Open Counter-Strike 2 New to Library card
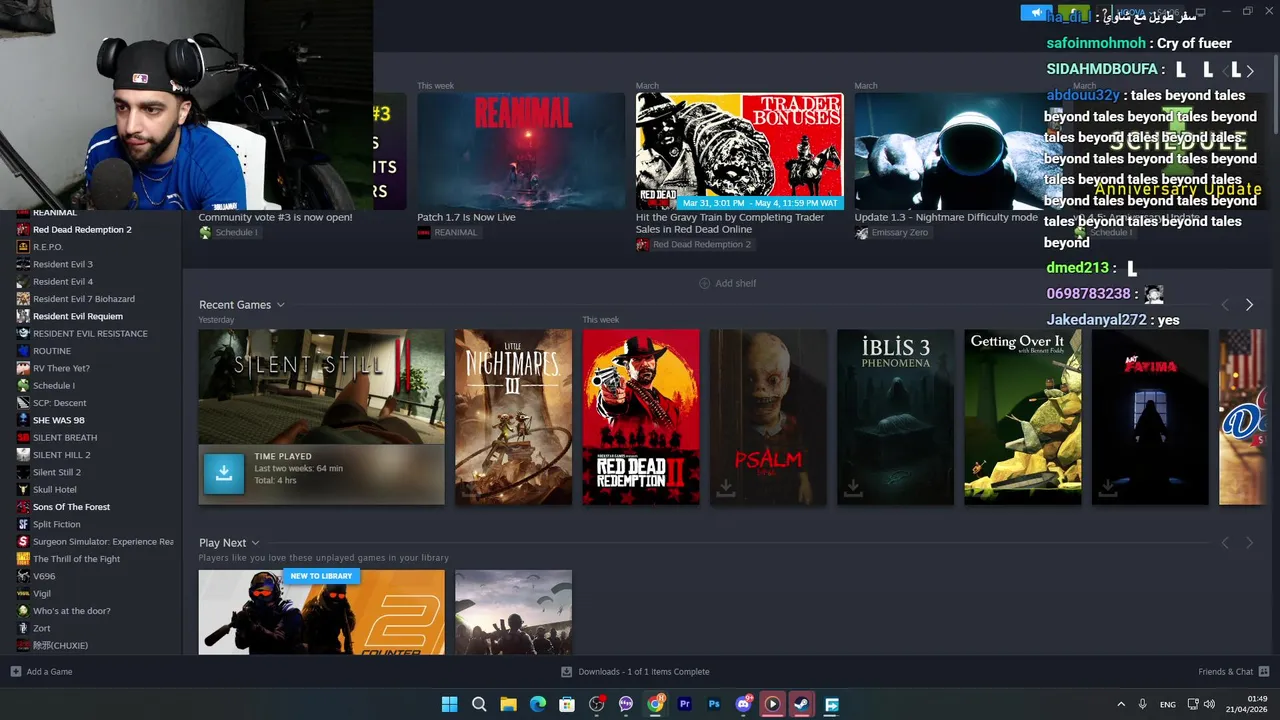This screenshot has width=1280, height=720. click(321, 612)
